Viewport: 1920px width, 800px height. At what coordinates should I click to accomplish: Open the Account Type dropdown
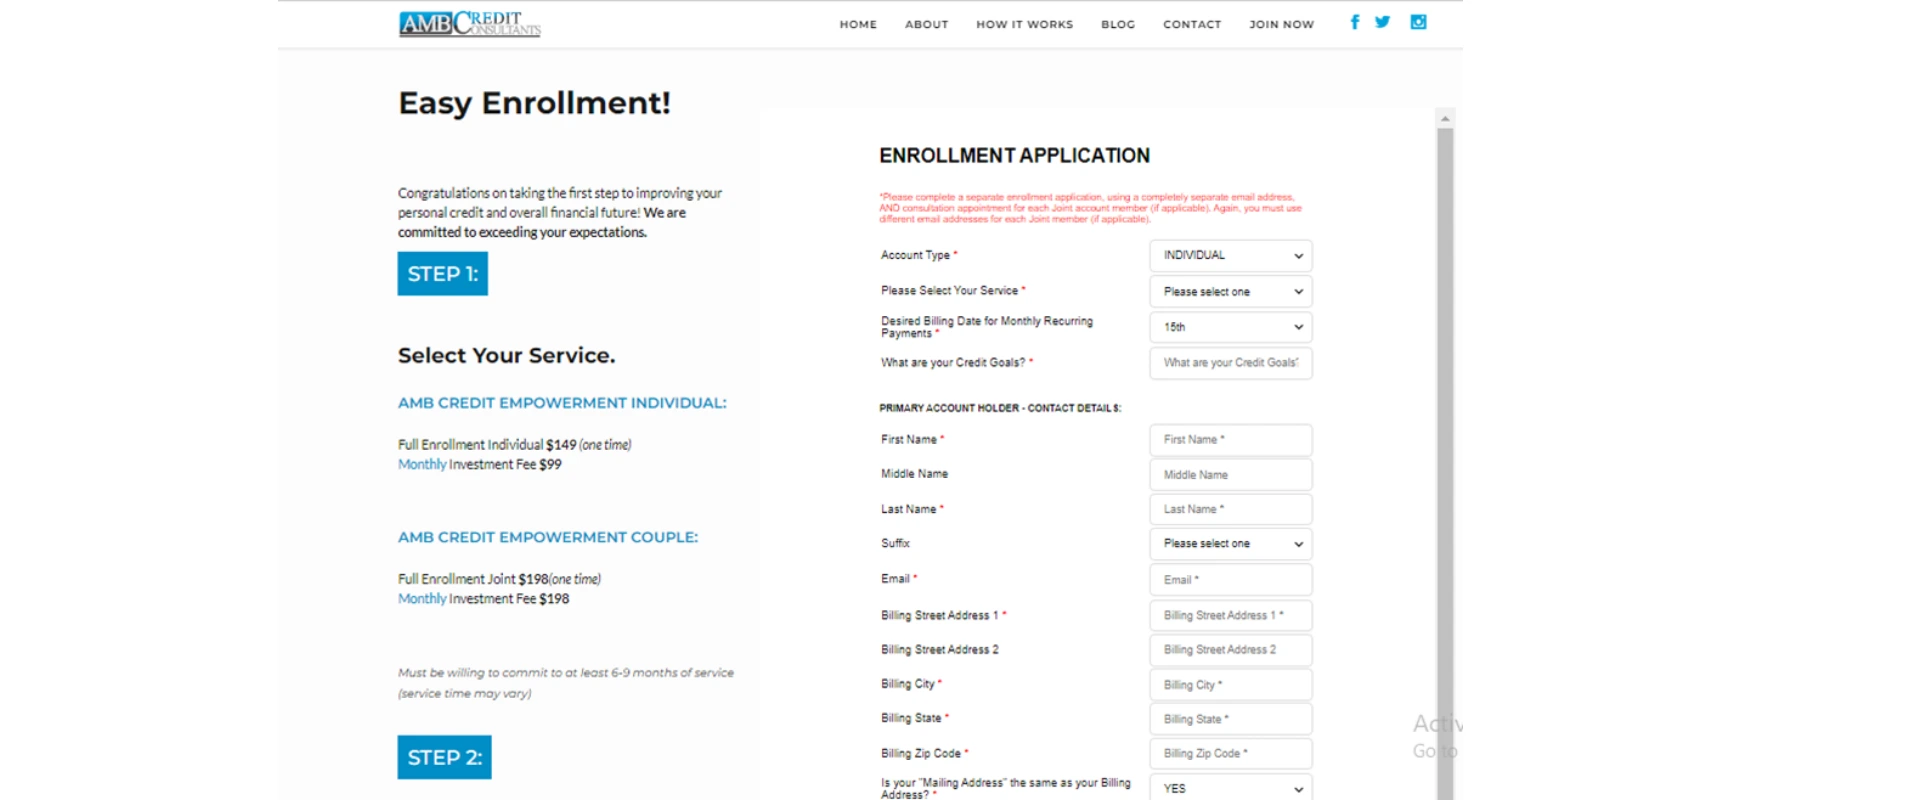tap(1231, 256)
